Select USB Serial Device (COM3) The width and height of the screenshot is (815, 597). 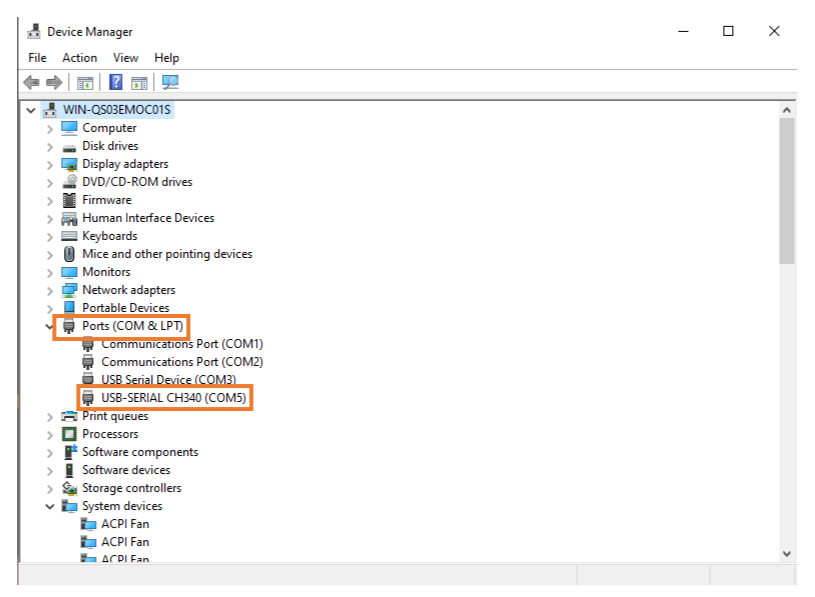tap(168, 380)
